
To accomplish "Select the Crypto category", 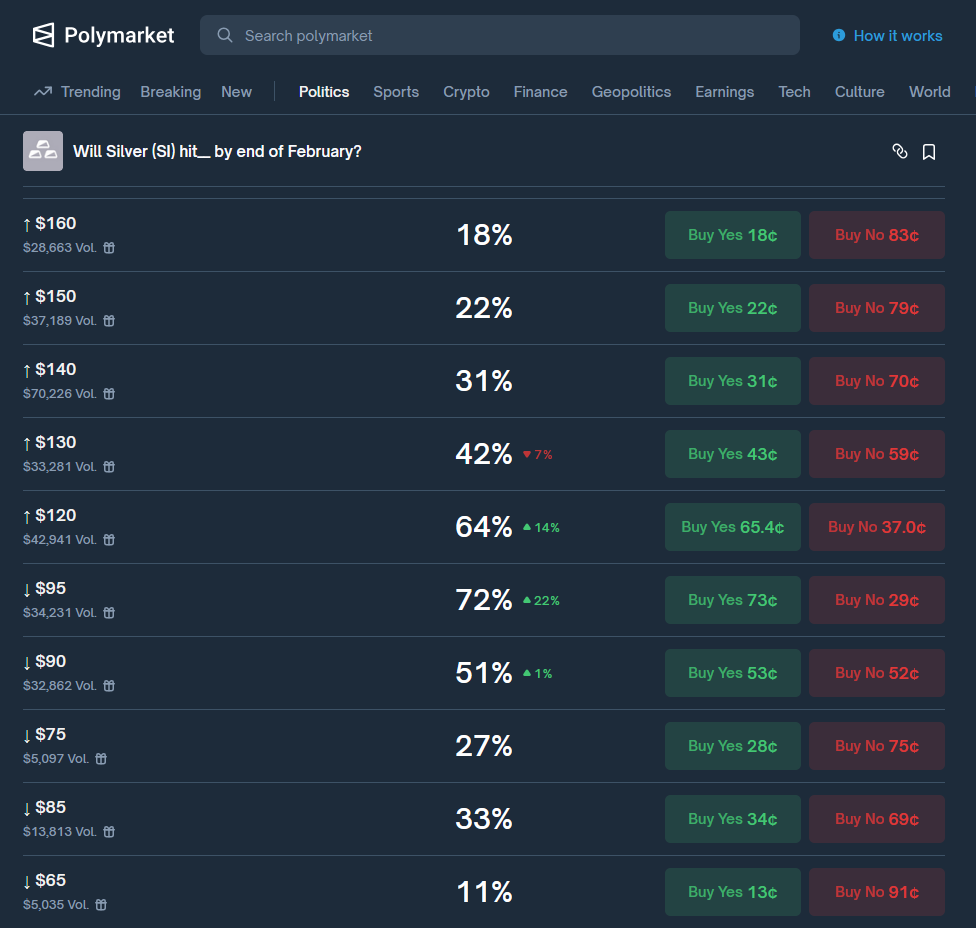I will point(466,91).
